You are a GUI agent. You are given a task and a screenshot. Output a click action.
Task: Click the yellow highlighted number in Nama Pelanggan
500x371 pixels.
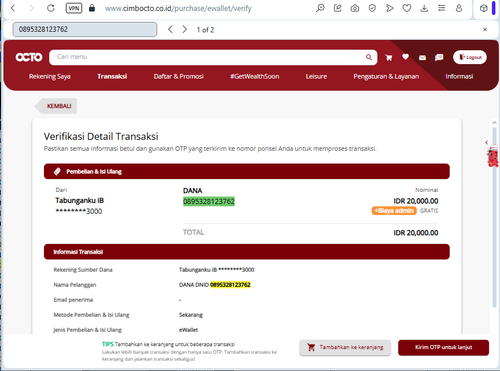230,285
